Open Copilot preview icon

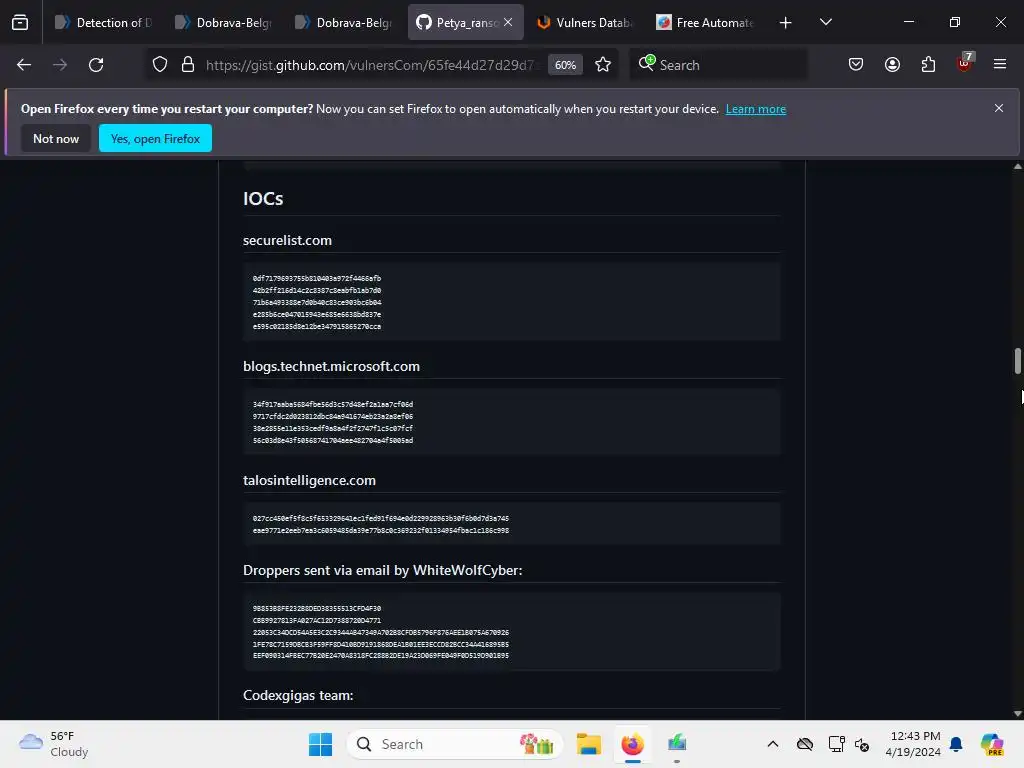tap(992, 744)
